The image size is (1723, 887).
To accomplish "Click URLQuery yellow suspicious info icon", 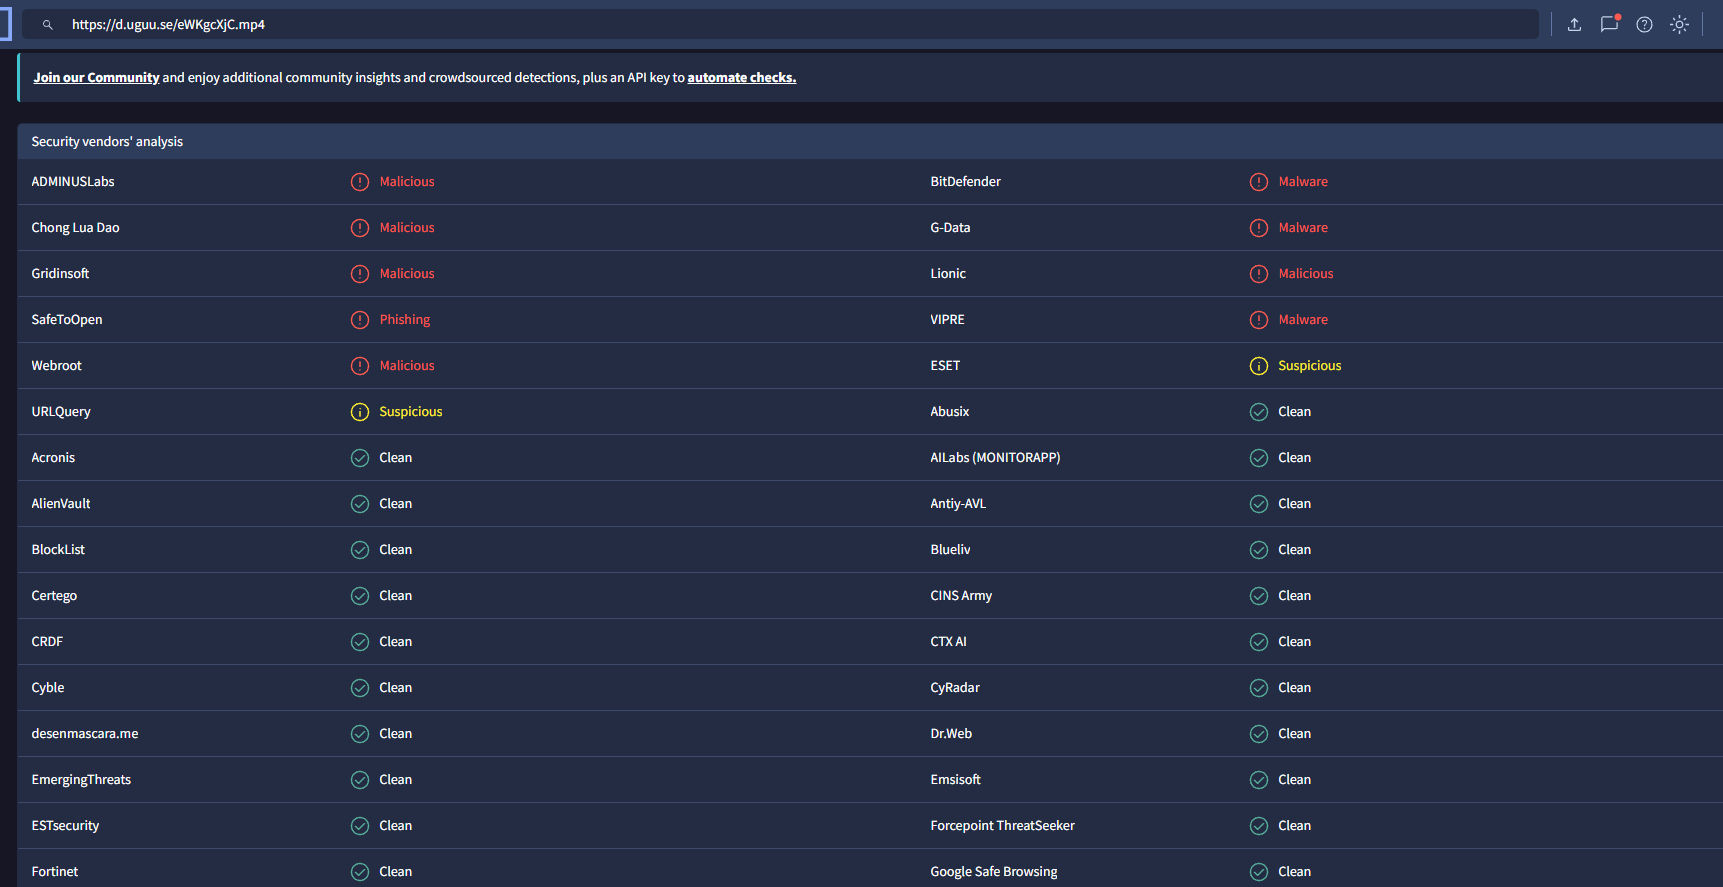I will (360, 412).
